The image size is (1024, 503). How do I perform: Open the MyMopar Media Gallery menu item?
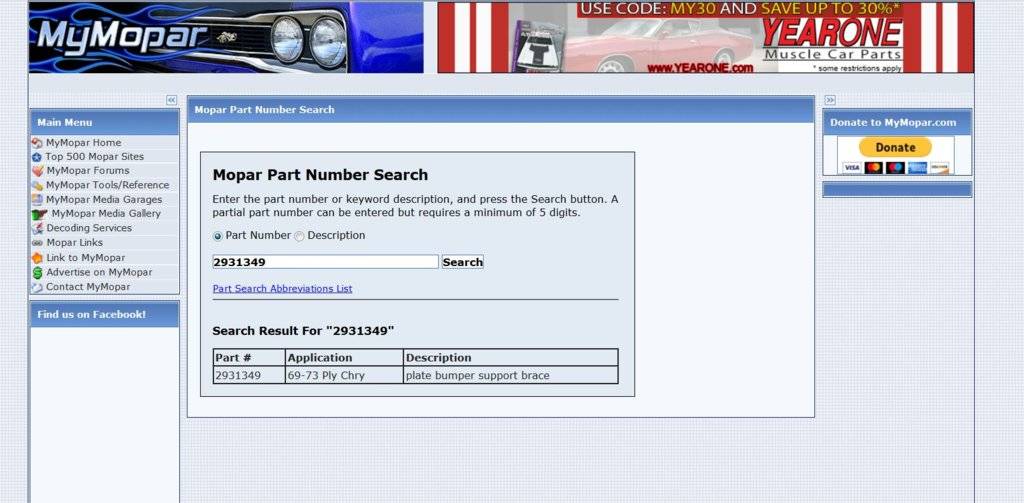pos(105,214)
